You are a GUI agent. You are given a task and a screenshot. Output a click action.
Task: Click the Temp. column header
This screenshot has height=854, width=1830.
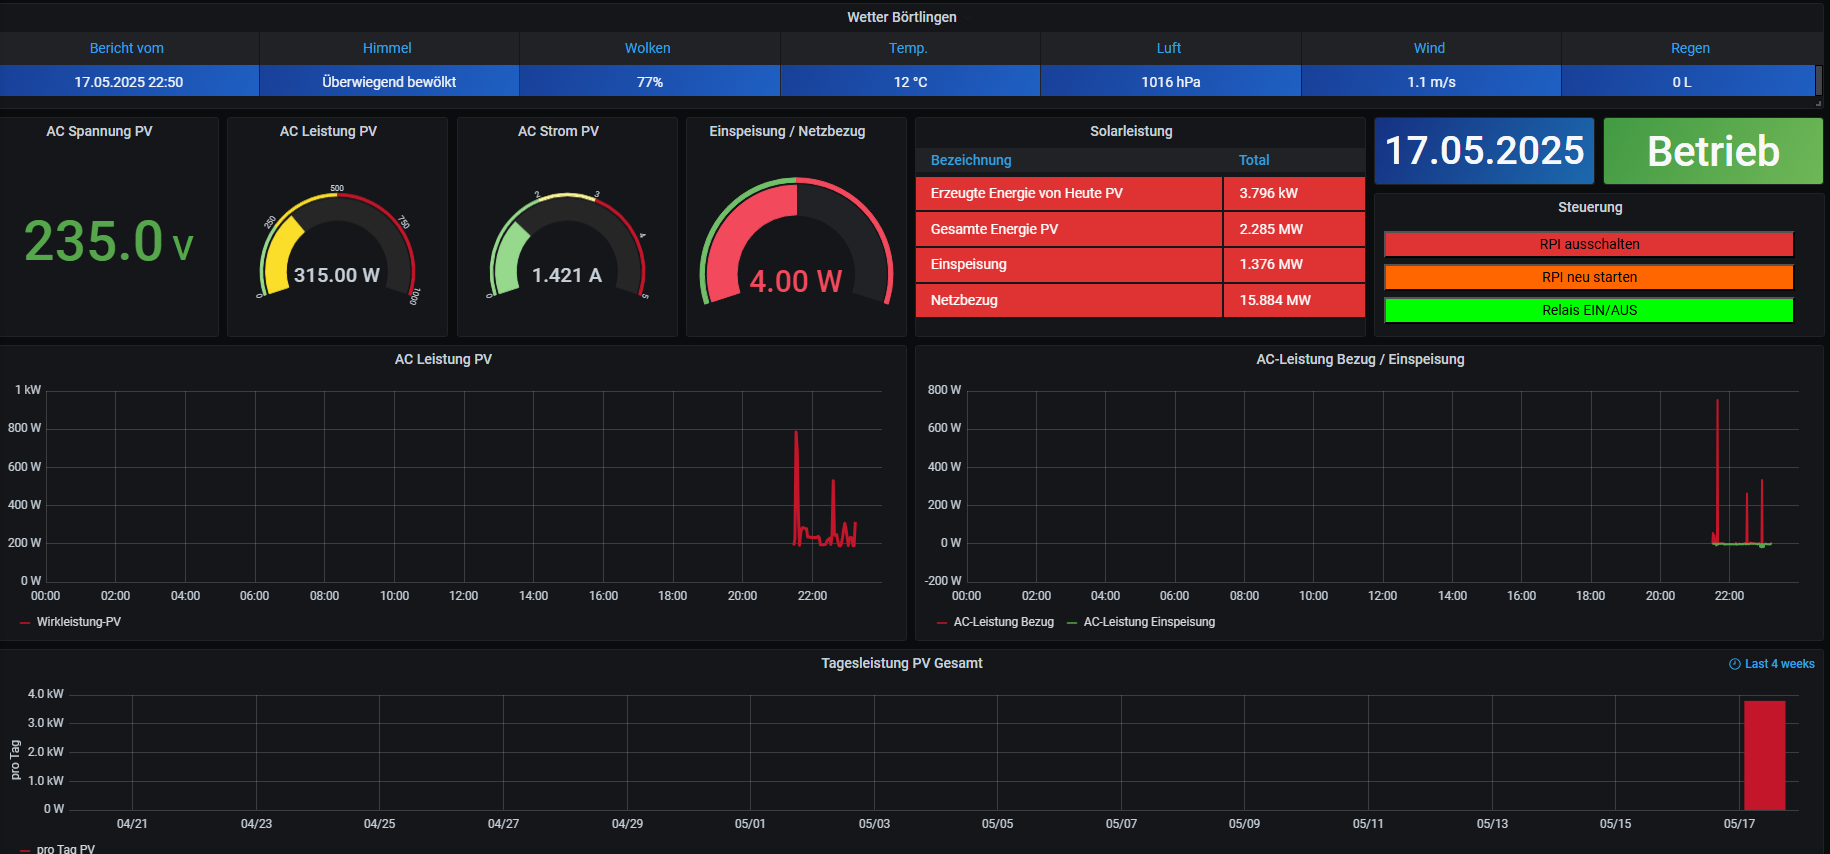(908, 48)
